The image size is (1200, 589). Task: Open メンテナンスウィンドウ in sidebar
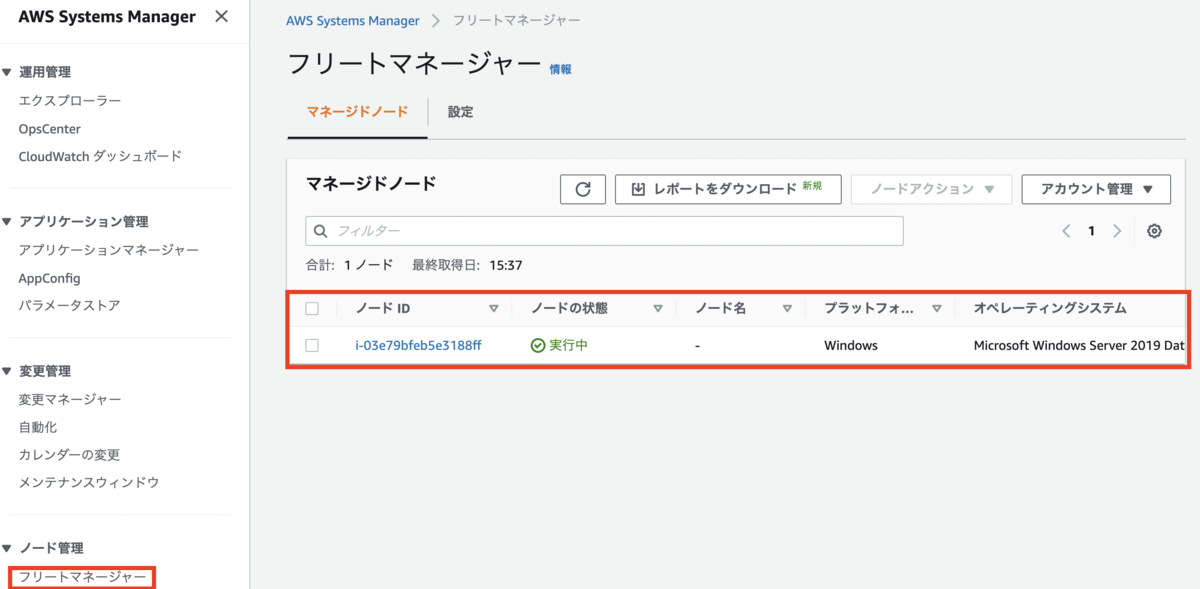click(89, 482)
